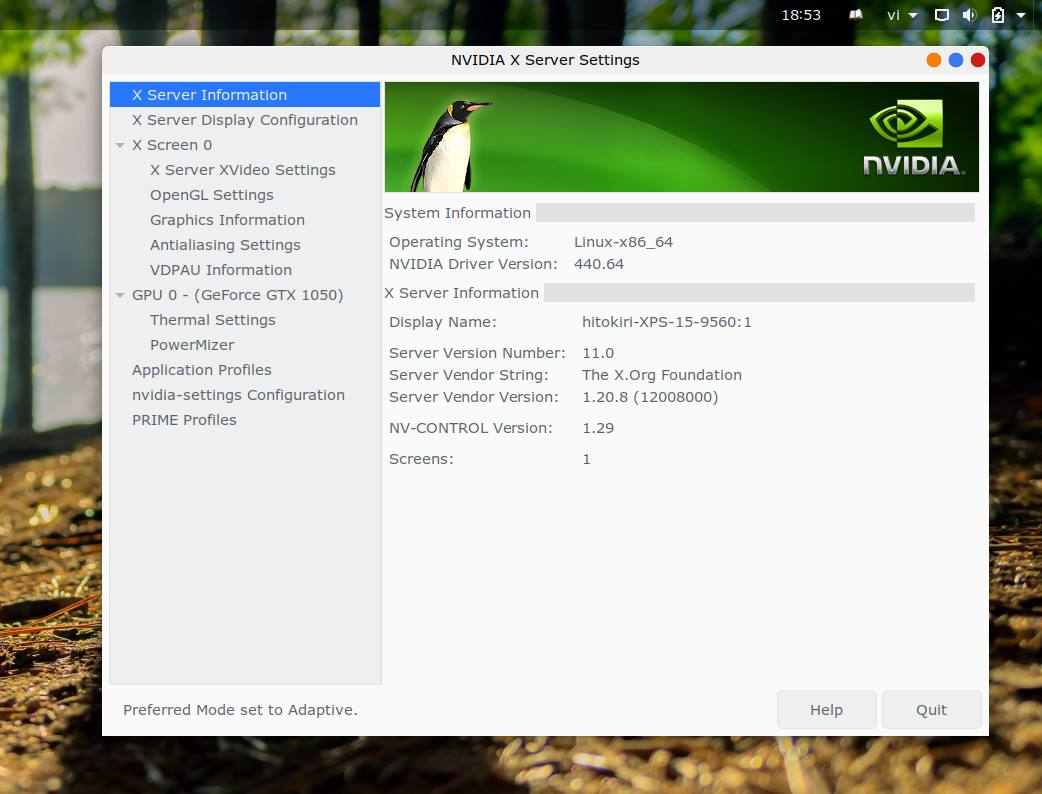Image resolution: width=1042 pixels, height=794 pixels.
Task: Open the clock showing 18:53
Action: [801, 15]
